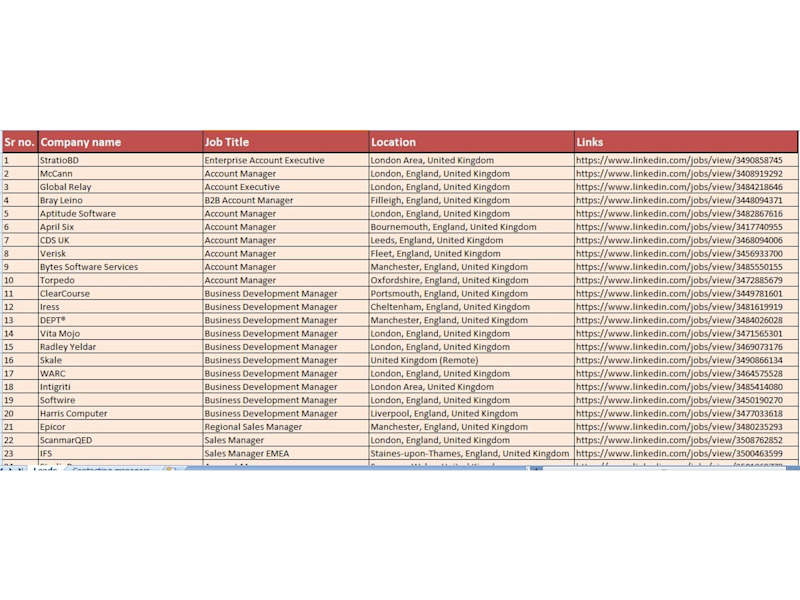
Task: Select the 'Account Executive' job title for Global Relay
Action: click(x=286, y=187)
